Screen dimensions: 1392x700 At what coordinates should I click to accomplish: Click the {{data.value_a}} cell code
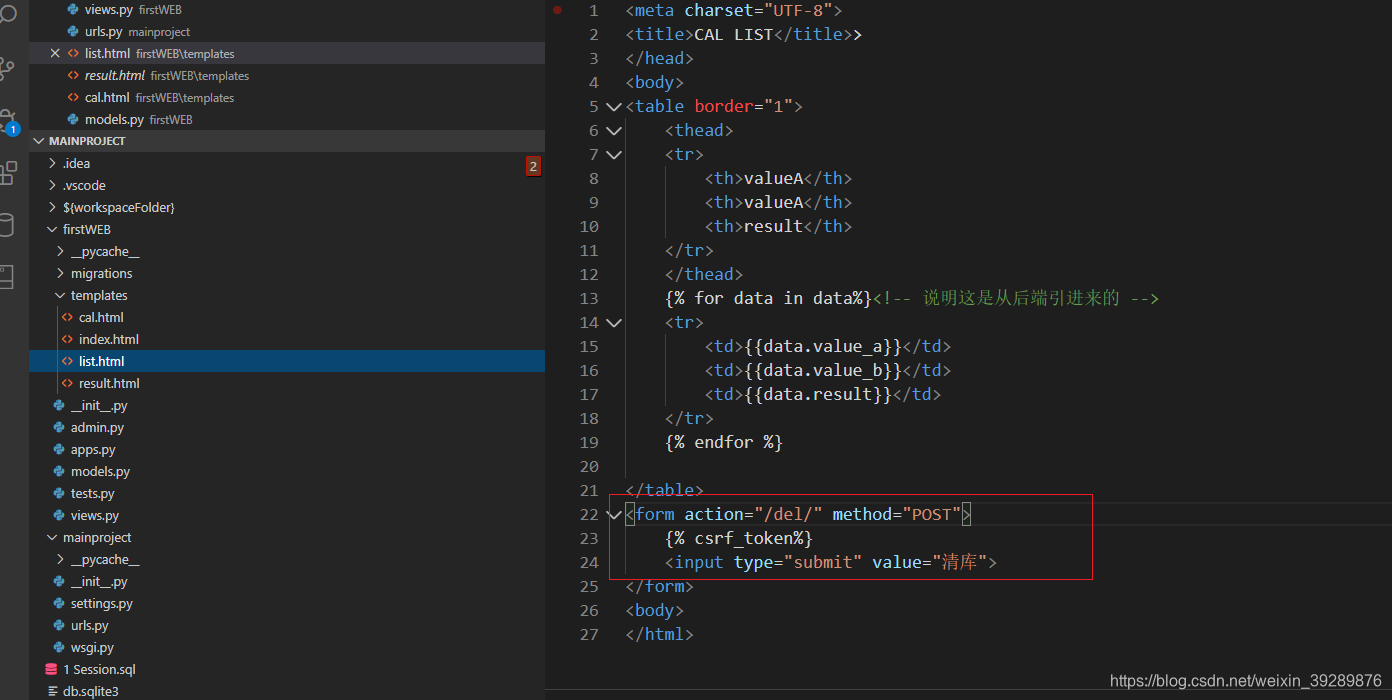tap(822, 346)
